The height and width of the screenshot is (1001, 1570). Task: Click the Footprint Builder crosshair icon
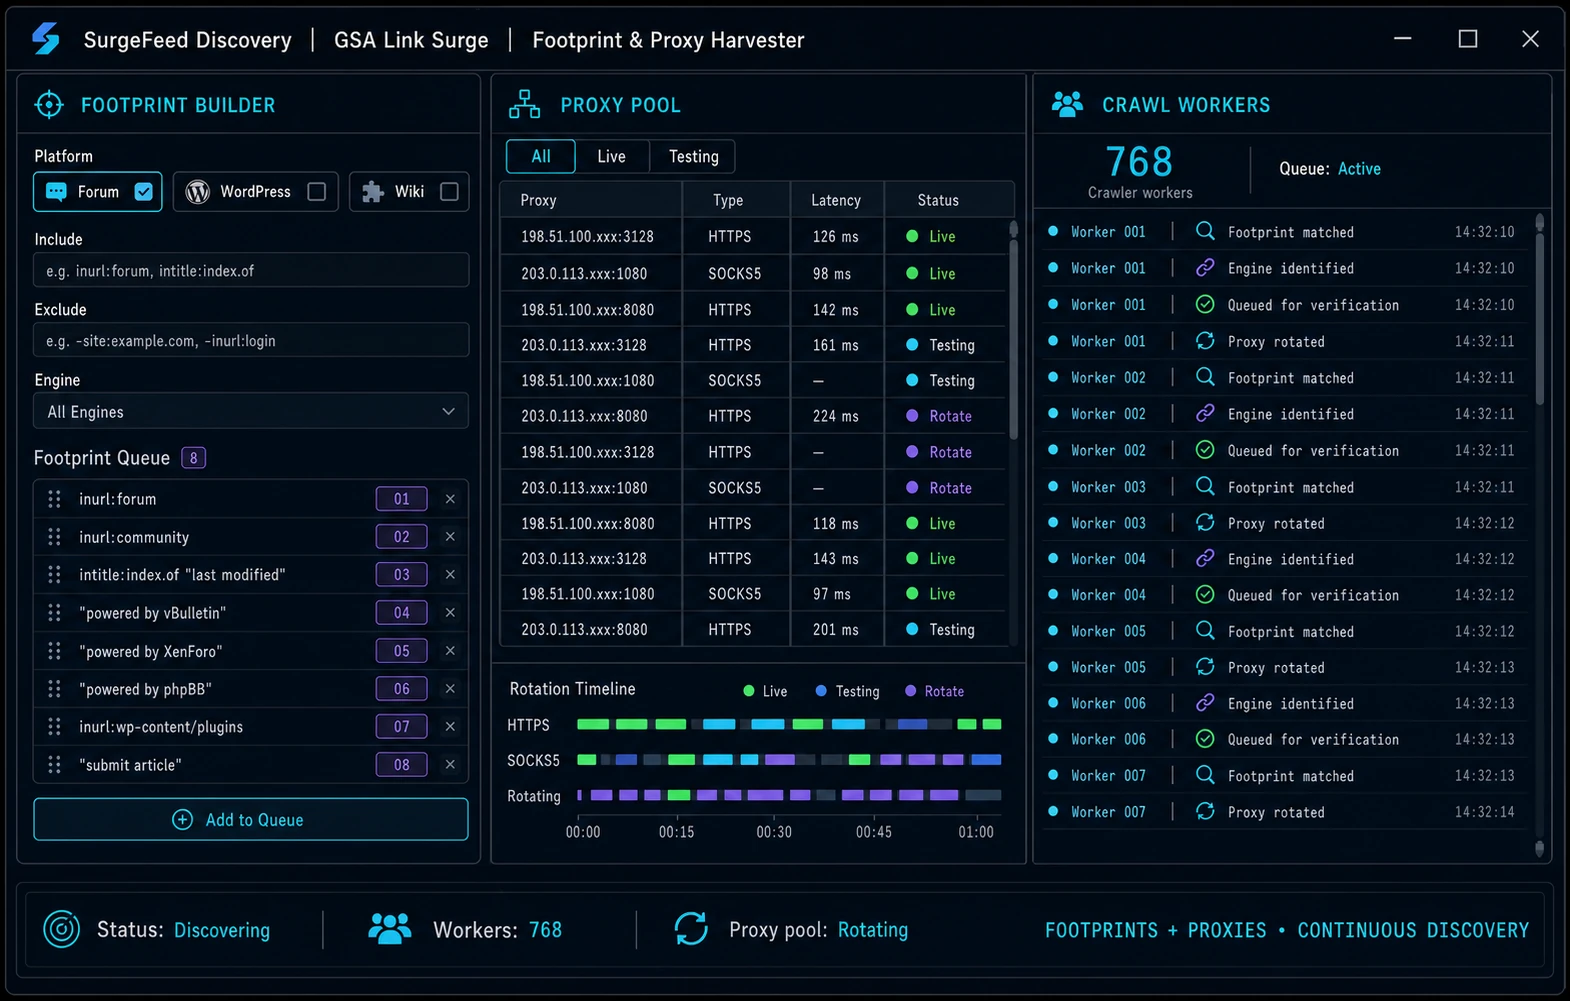[x=49, y=104]
